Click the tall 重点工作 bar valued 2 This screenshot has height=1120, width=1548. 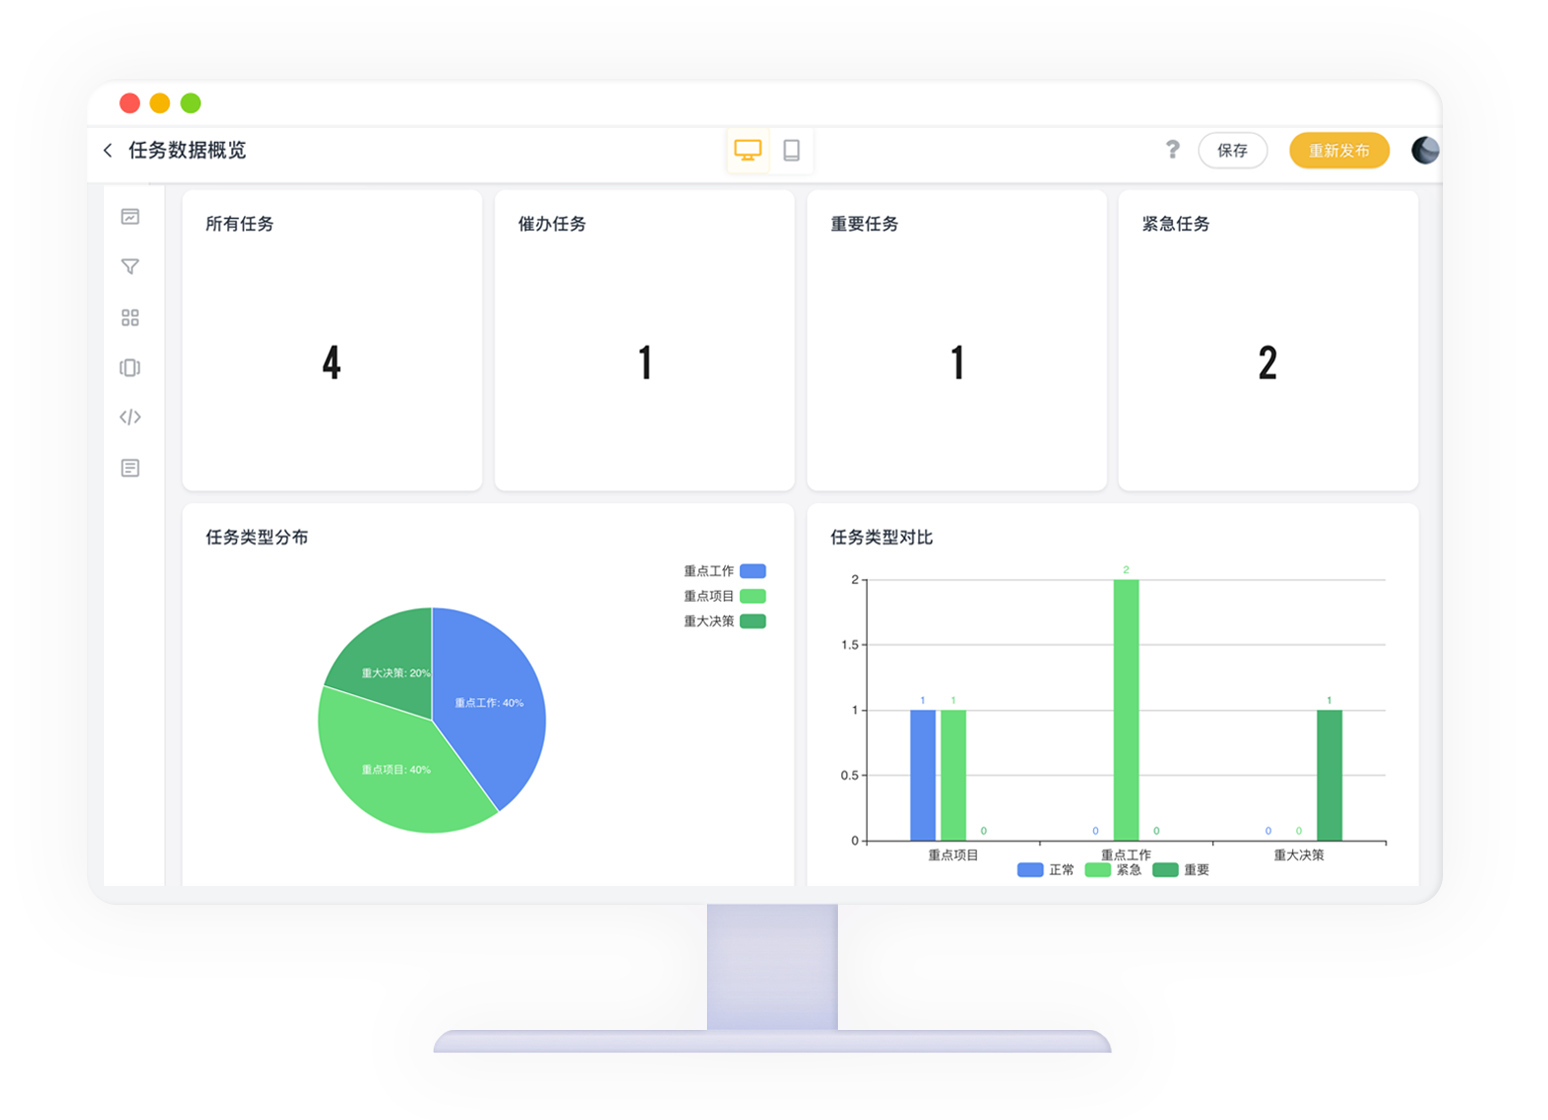coord(1126,710)
